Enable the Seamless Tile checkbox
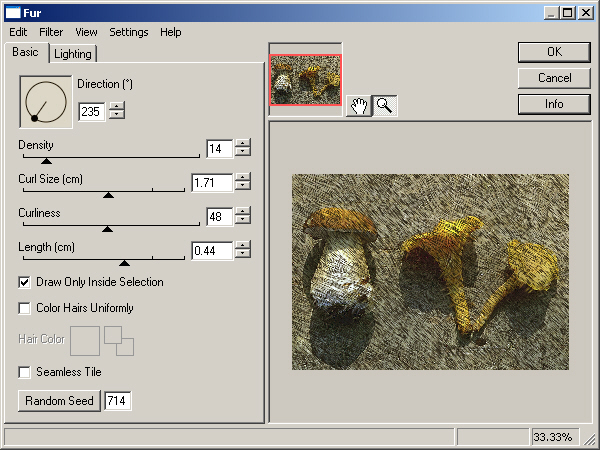This screenshot has width=600, height=450. (x=24, y=372)
